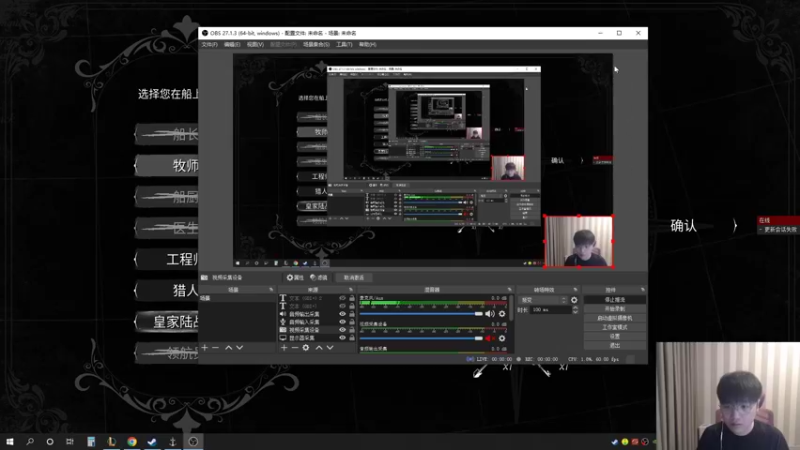
Task: Open Task View in taskbar
Action: (70, 442)
